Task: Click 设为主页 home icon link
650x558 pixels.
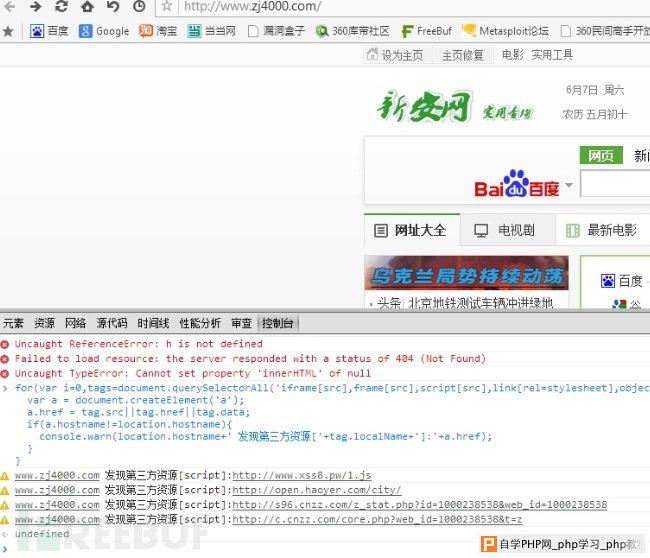Action: [394, 55]
